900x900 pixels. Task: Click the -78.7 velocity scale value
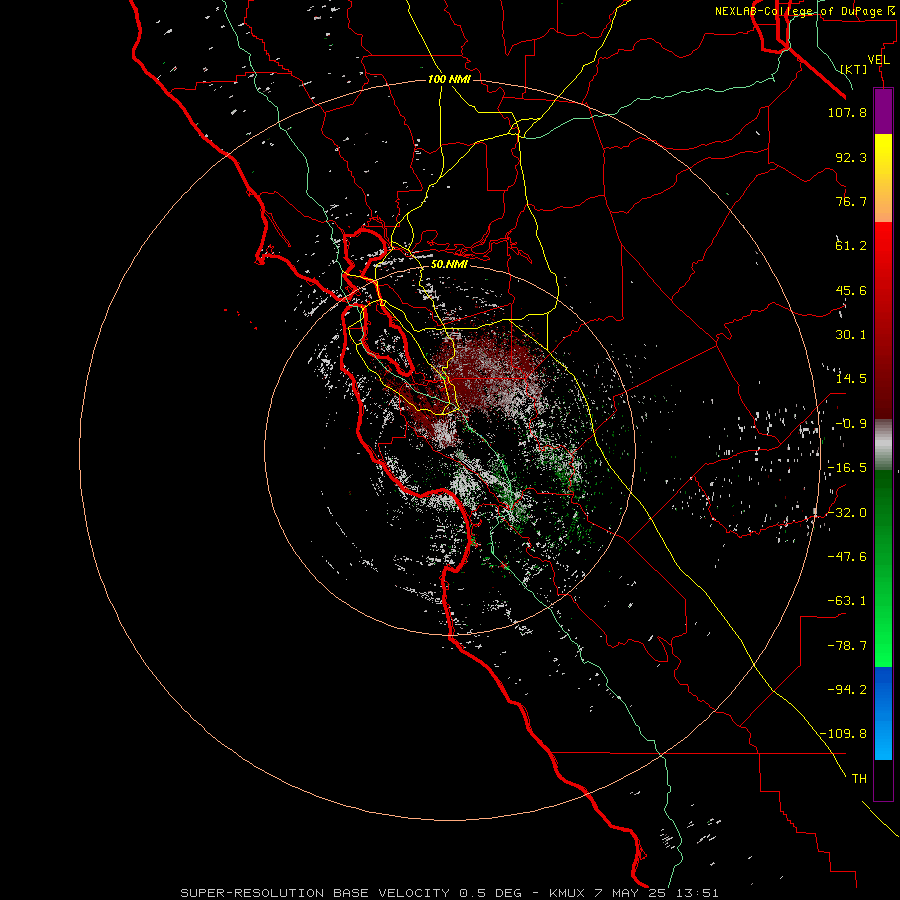coord(847,646)
